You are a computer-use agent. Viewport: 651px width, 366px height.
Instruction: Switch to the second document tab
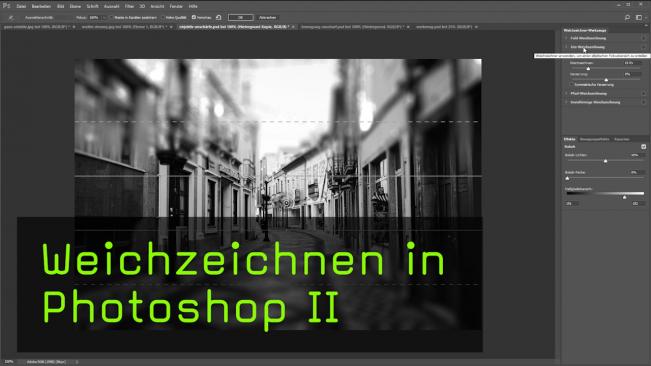coord(125,27)
